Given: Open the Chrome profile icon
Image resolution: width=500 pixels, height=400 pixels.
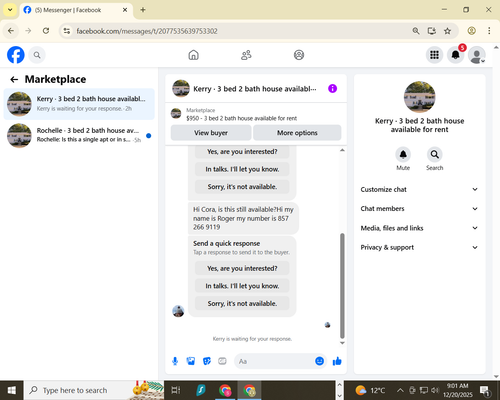Looking at the screenshot, I should tap(471, 31).
